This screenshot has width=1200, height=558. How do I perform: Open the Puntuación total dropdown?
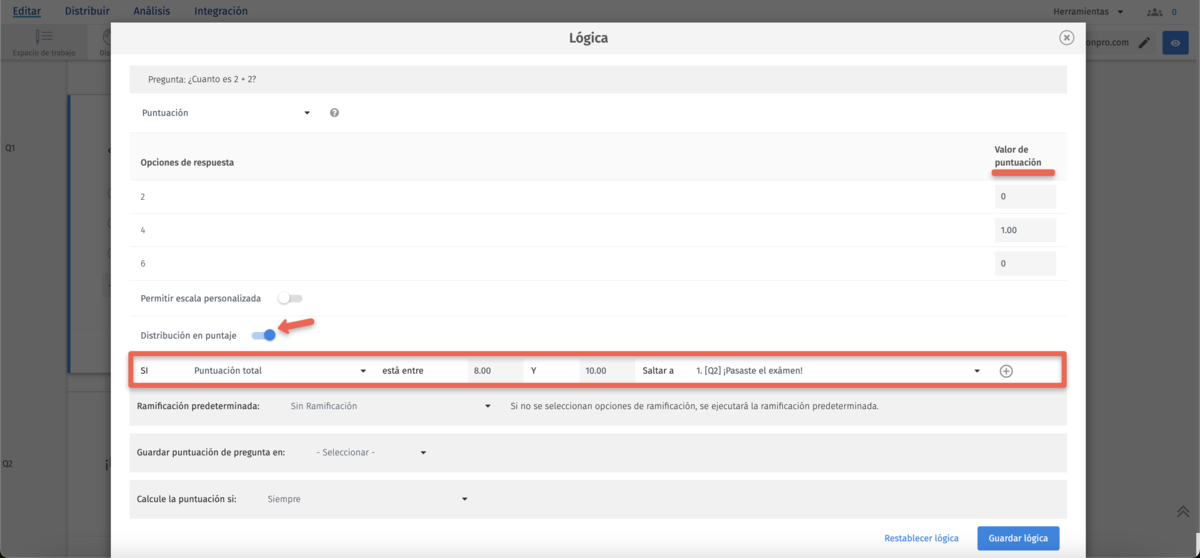(280, 371)
